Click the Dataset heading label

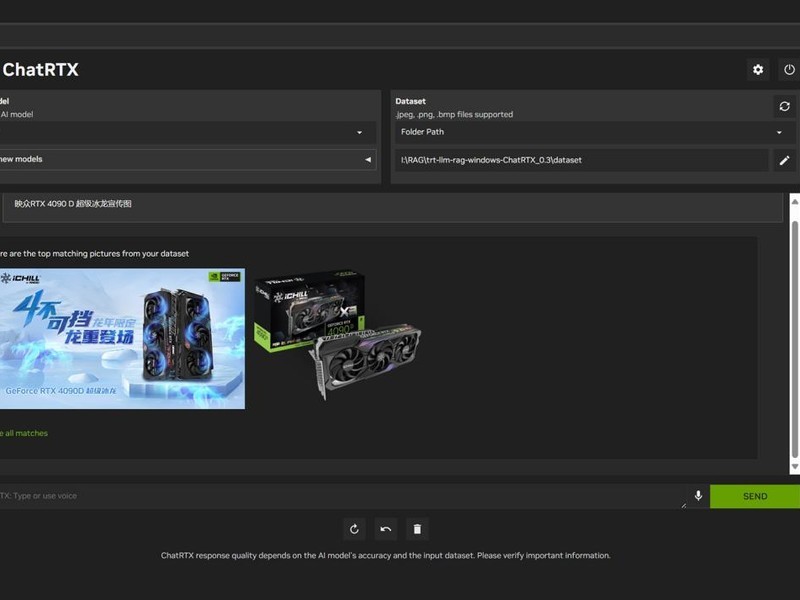click(410, 101)
